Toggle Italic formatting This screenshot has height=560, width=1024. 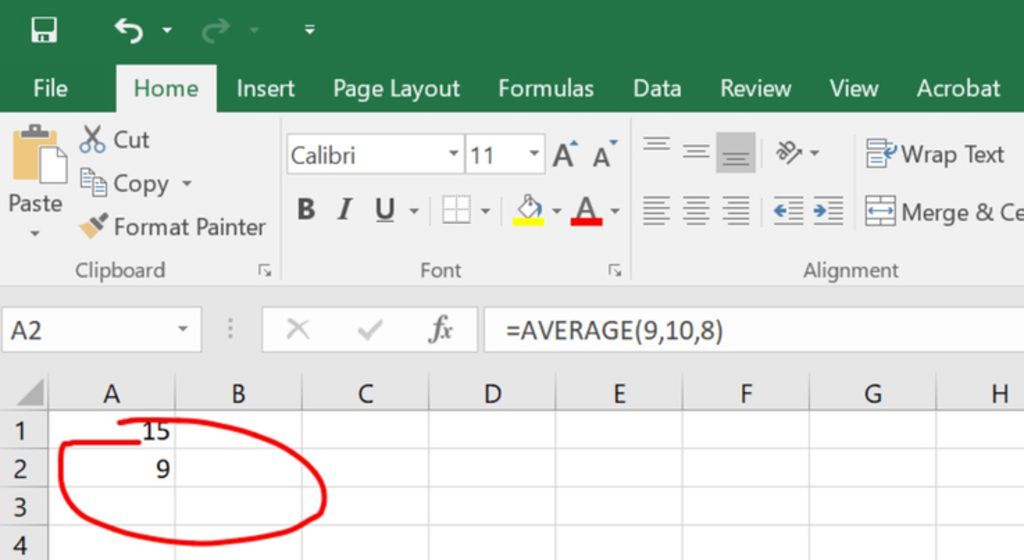[x=345, y=210]
